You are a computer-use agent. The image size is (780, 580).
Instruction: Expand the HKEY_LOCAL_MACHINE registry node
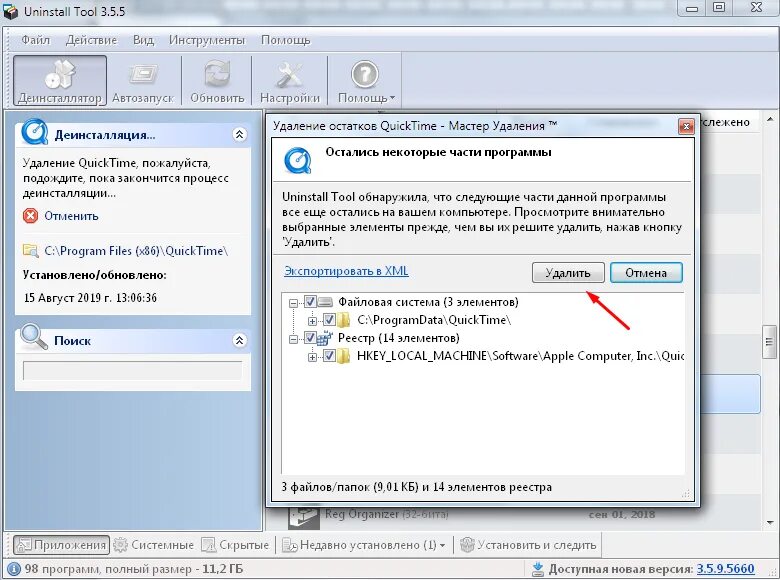[x=312, y=357]
